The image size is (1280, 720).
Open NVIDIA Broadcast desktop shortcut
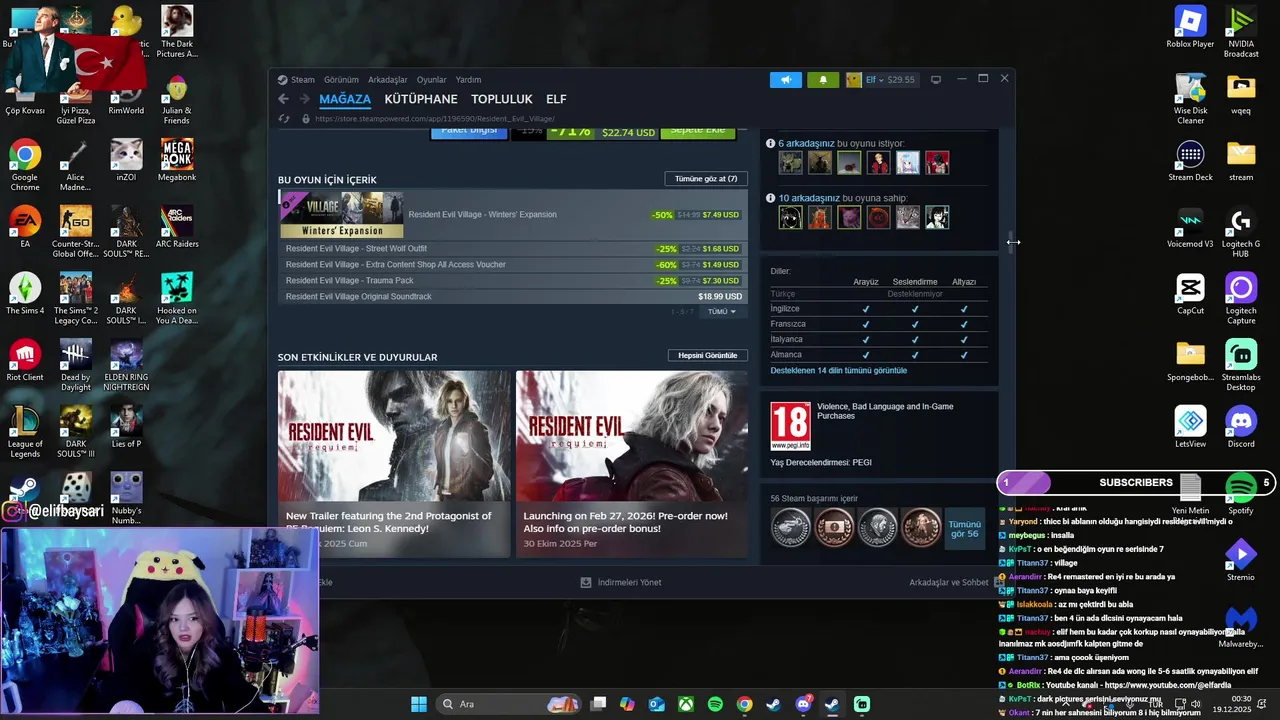(1241, 32)
